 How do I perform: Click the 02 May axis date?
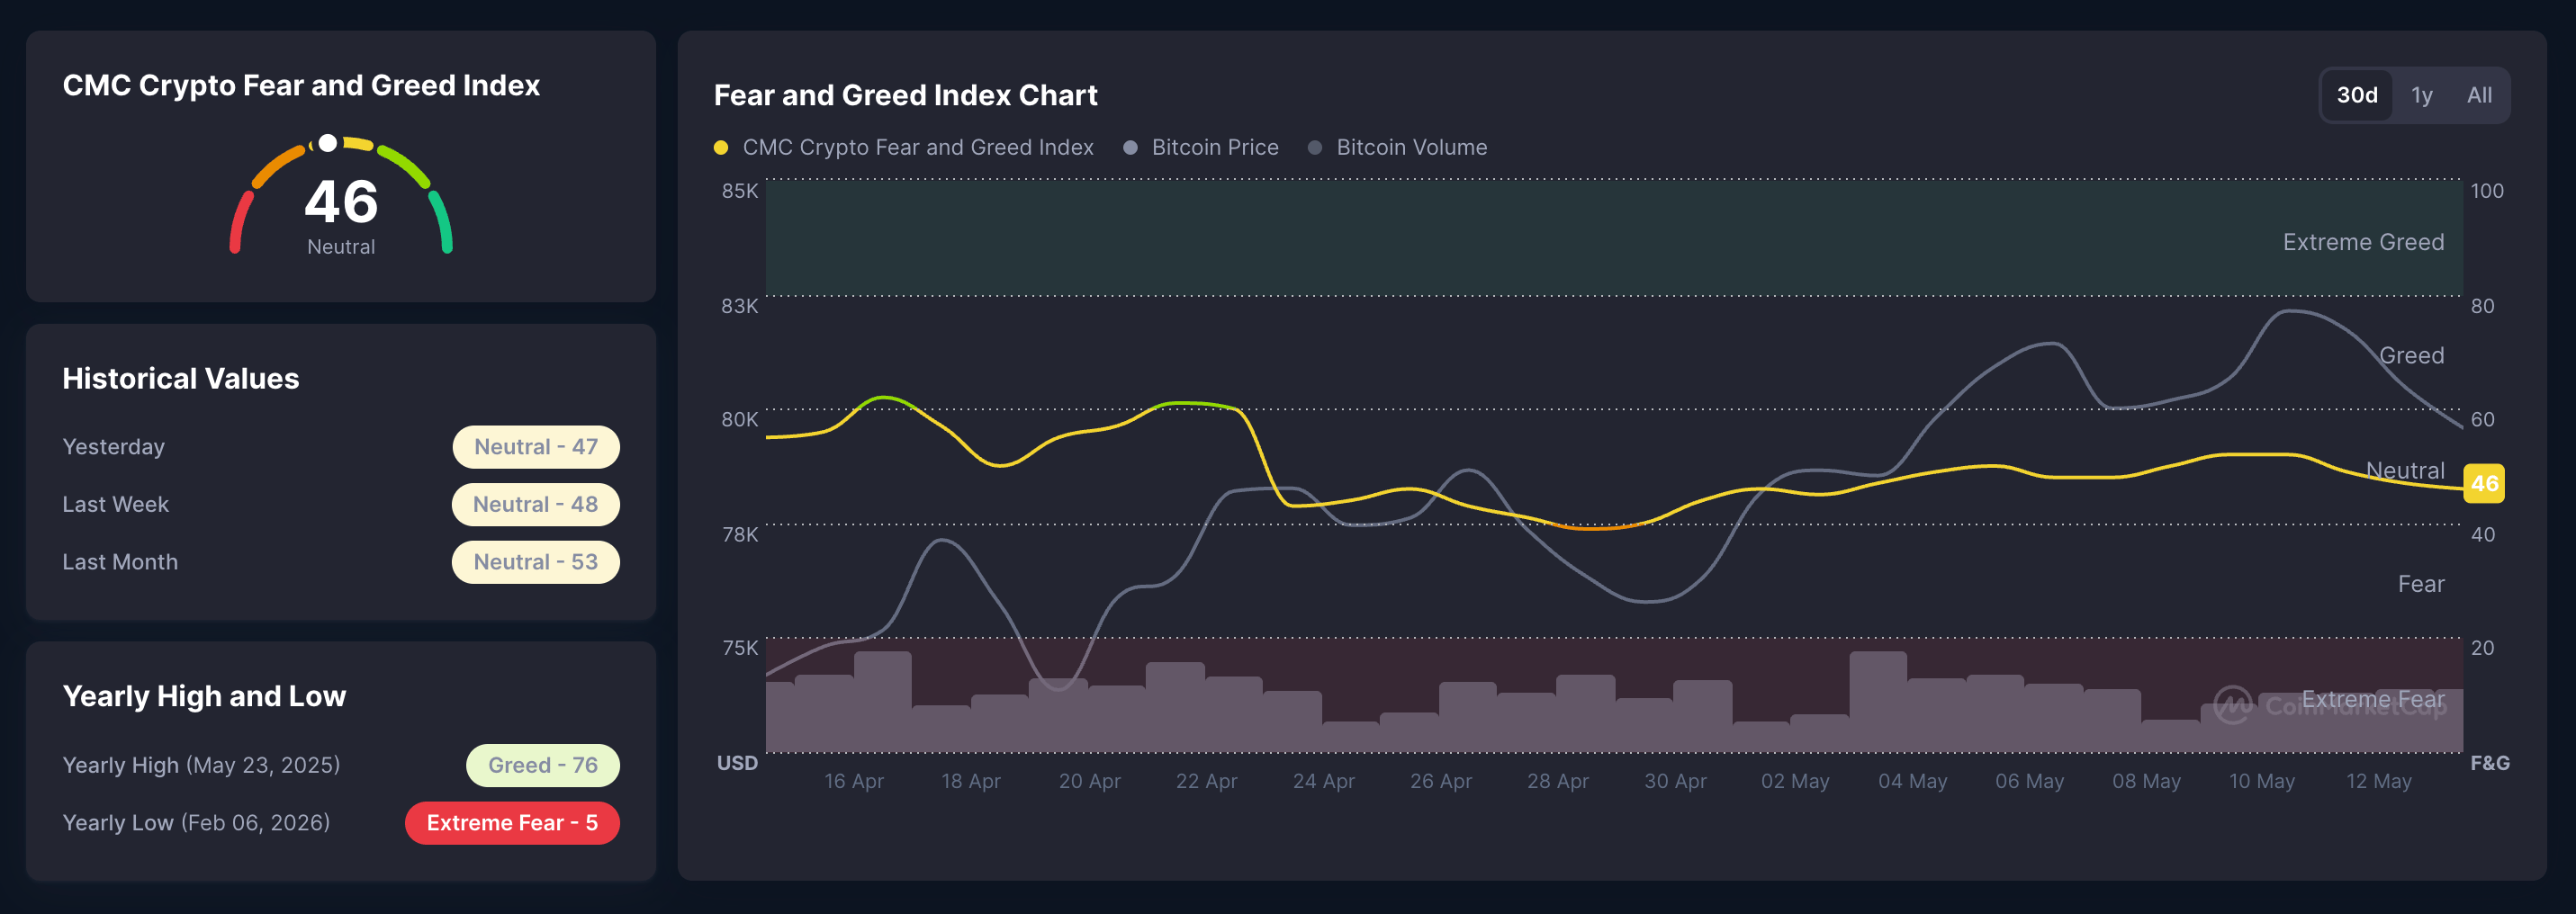point(1795,781)
